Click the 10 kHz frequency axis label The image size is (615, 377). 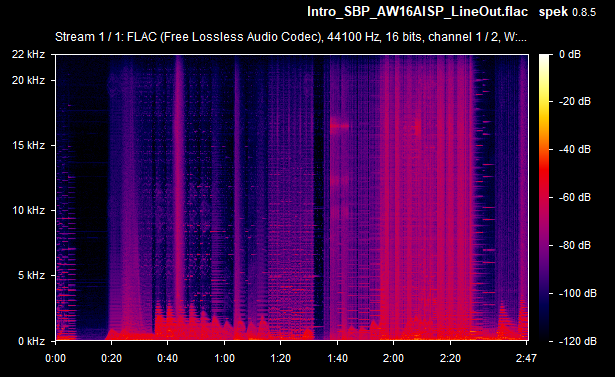click(28, 211)
